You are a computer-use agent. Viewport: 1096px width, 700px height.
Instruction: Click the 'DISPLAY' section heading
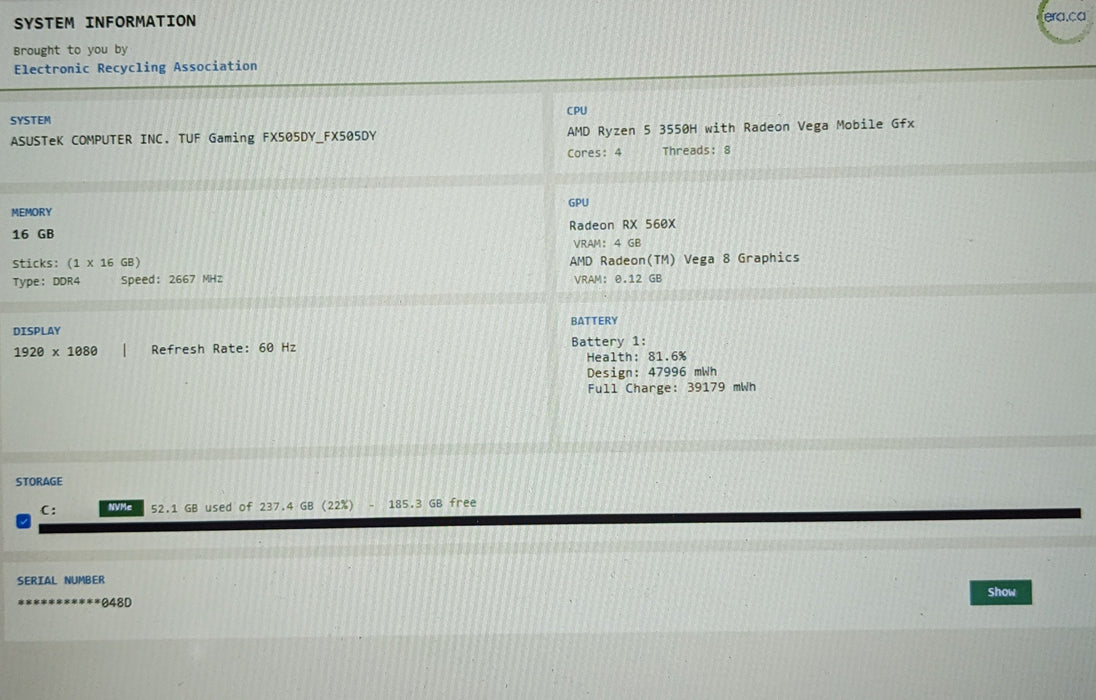(36, 331)
